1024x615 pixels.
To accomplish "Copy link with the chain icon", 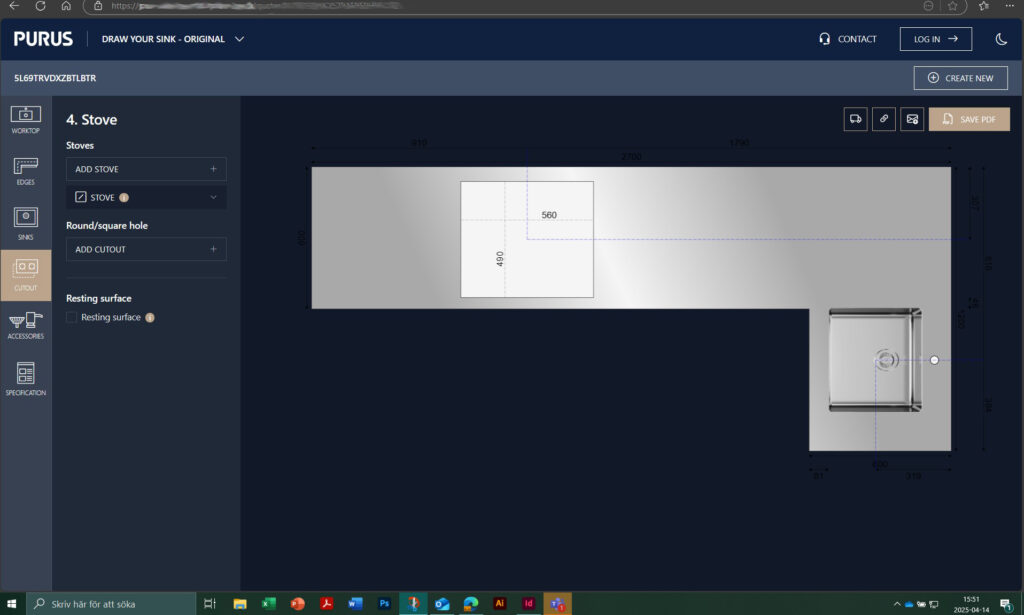I will tap(883, 119).
